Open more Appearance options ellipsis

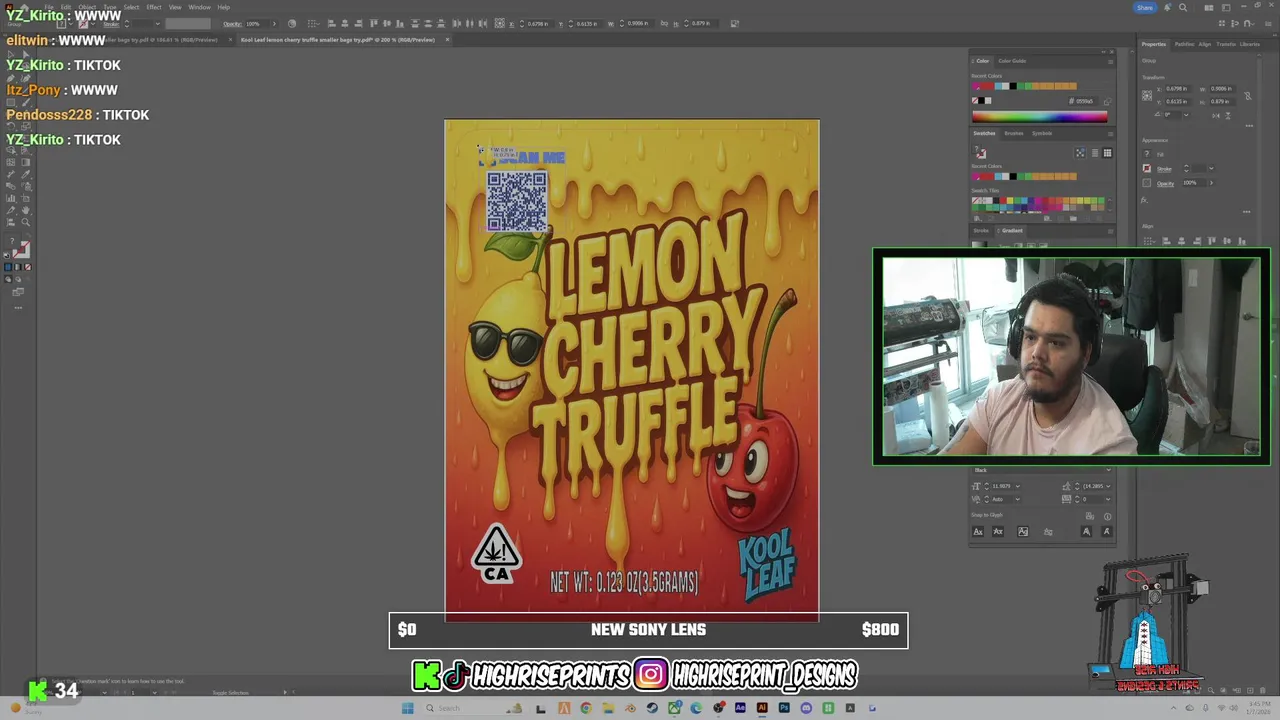(x=1246, y=212)
